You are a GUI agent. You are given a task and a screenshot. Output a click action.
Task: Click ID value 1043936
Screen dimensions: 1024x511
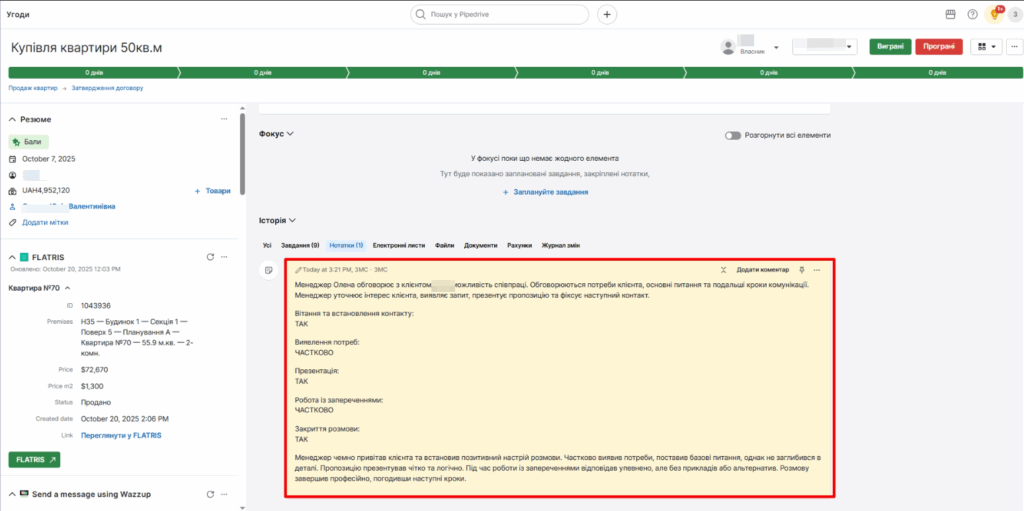pyautogui.click(x=96, y=305)
